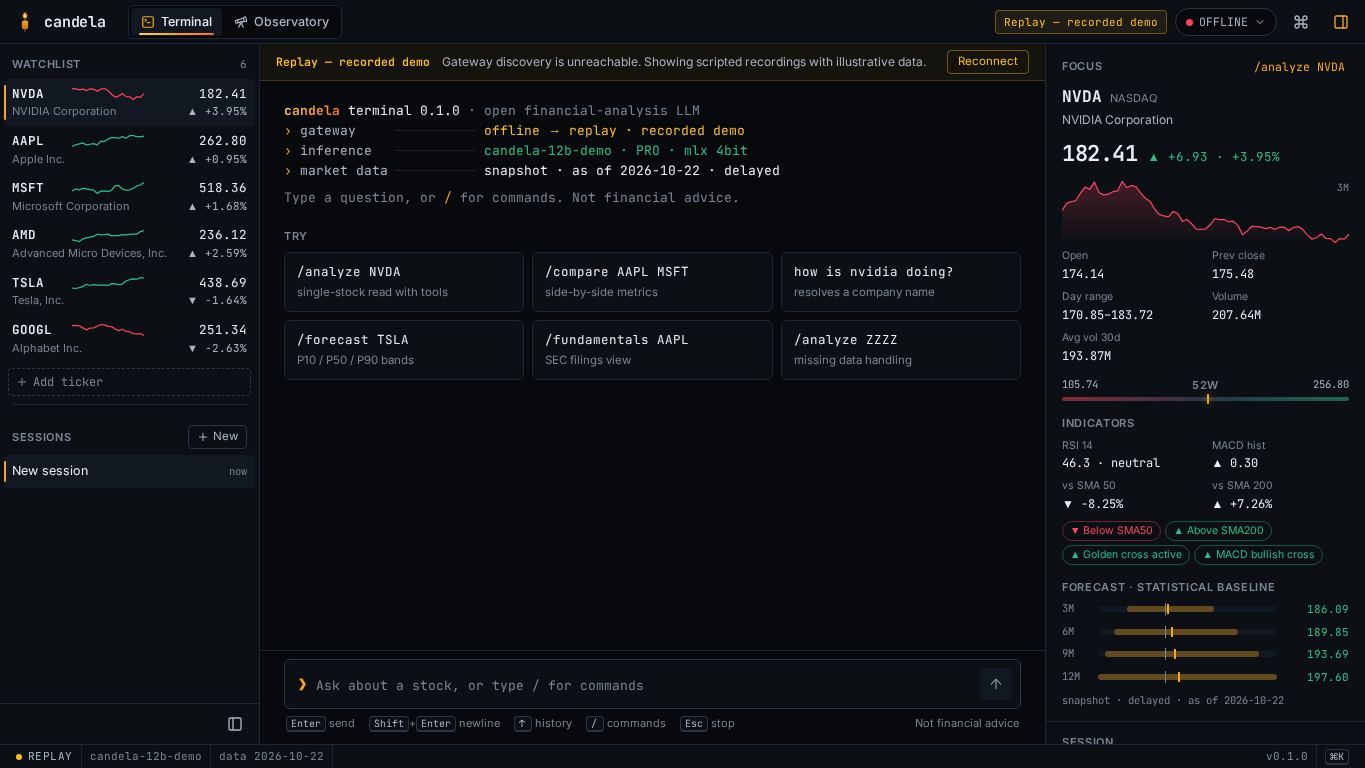Run the /forecast TSLA suggestion

point(404,350)
